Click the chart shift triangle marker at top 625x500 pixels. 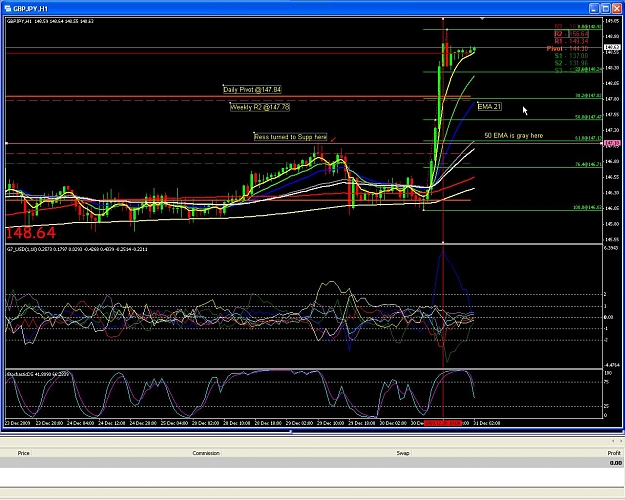(x=482, y=19)
